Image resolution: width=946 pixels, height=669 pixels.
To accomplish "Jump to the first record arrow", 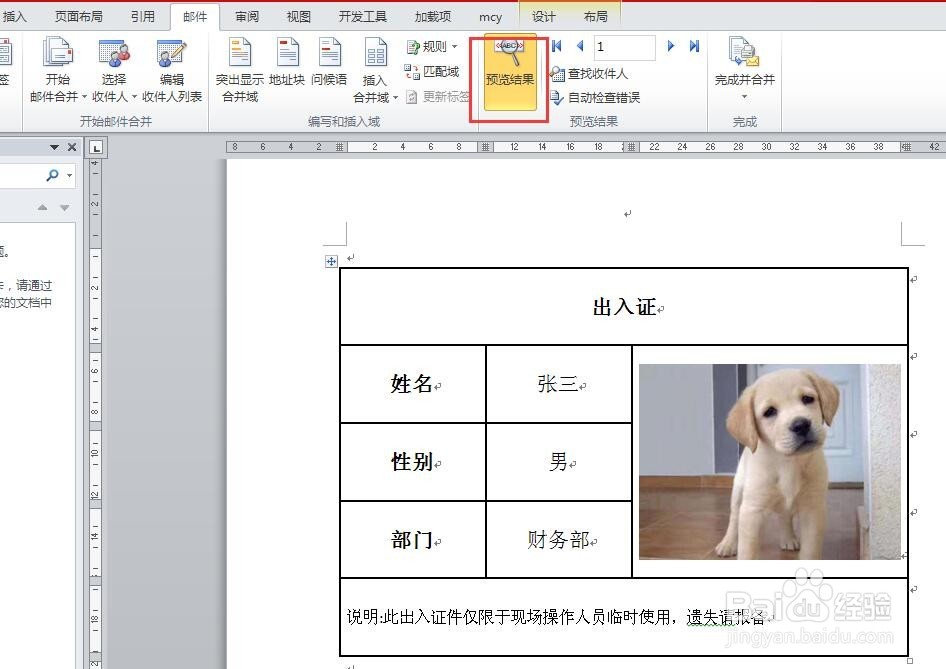I will point(557,46).
